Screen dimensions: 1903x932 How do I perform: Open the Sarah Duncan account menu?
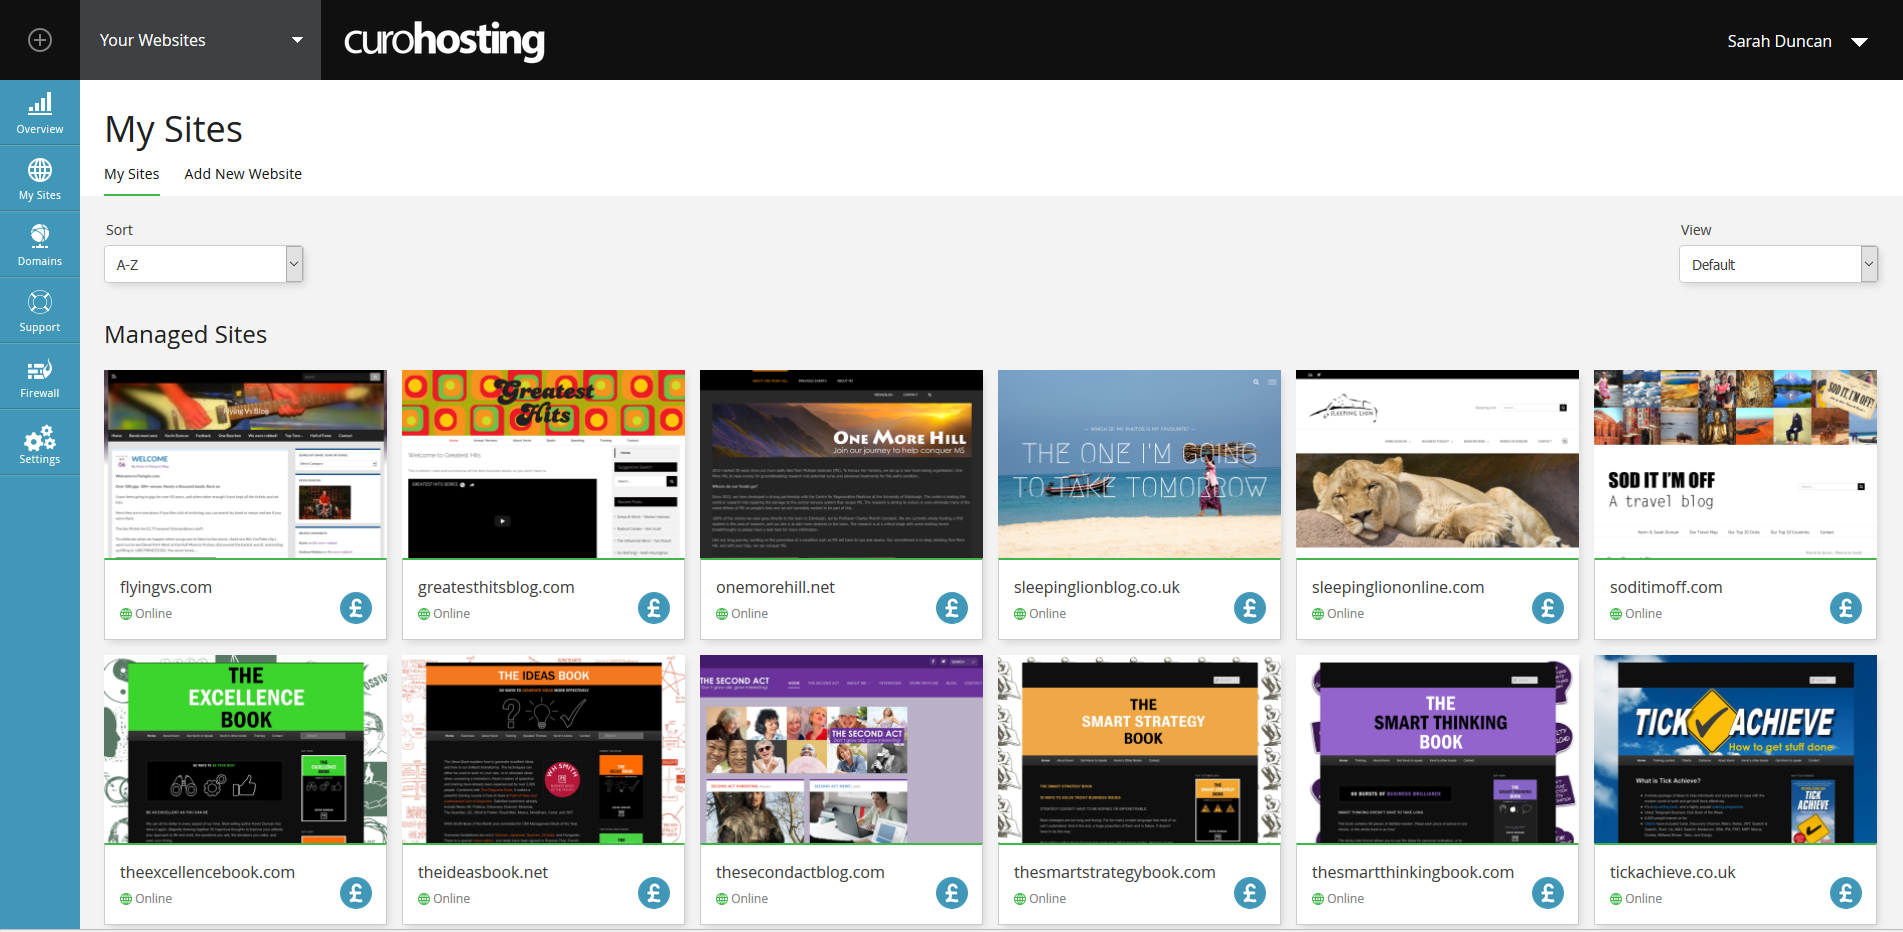point(1797,41)
